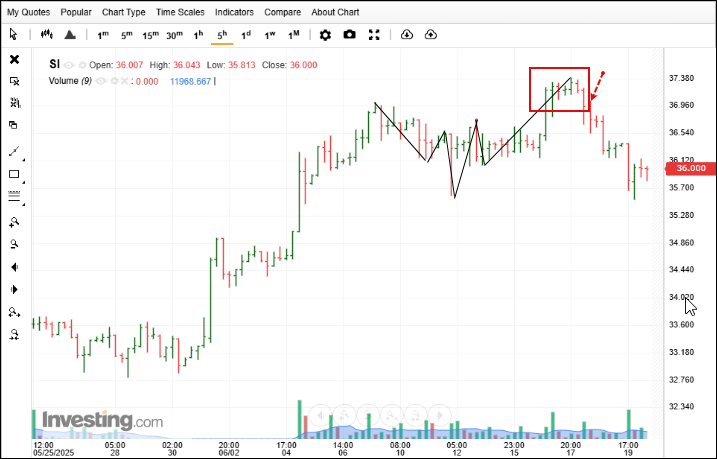Click the cloud upload (save chart) icon

tap(431, 35)
